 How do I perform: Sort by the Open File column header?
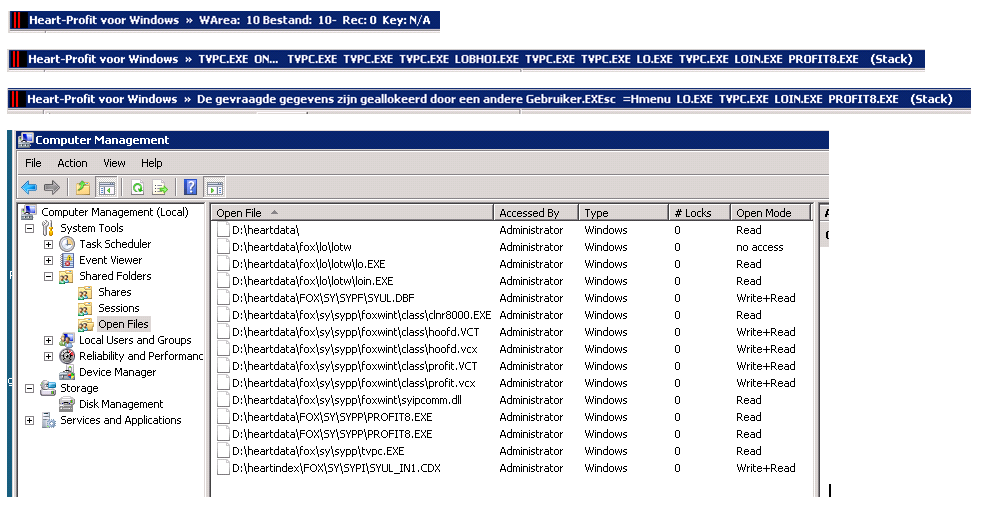tap(352, 213)
